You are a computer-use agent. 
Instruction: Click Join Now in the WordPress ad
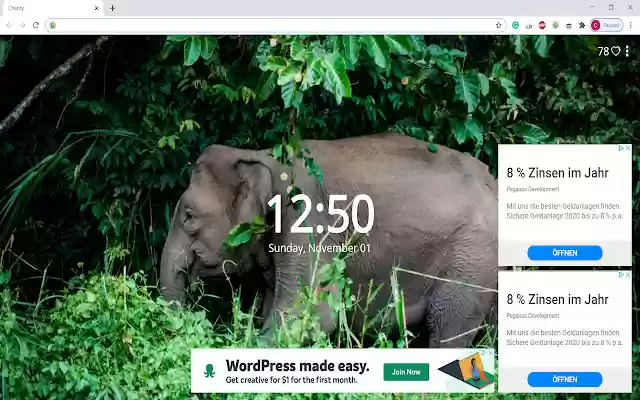(x=406, y=372)
